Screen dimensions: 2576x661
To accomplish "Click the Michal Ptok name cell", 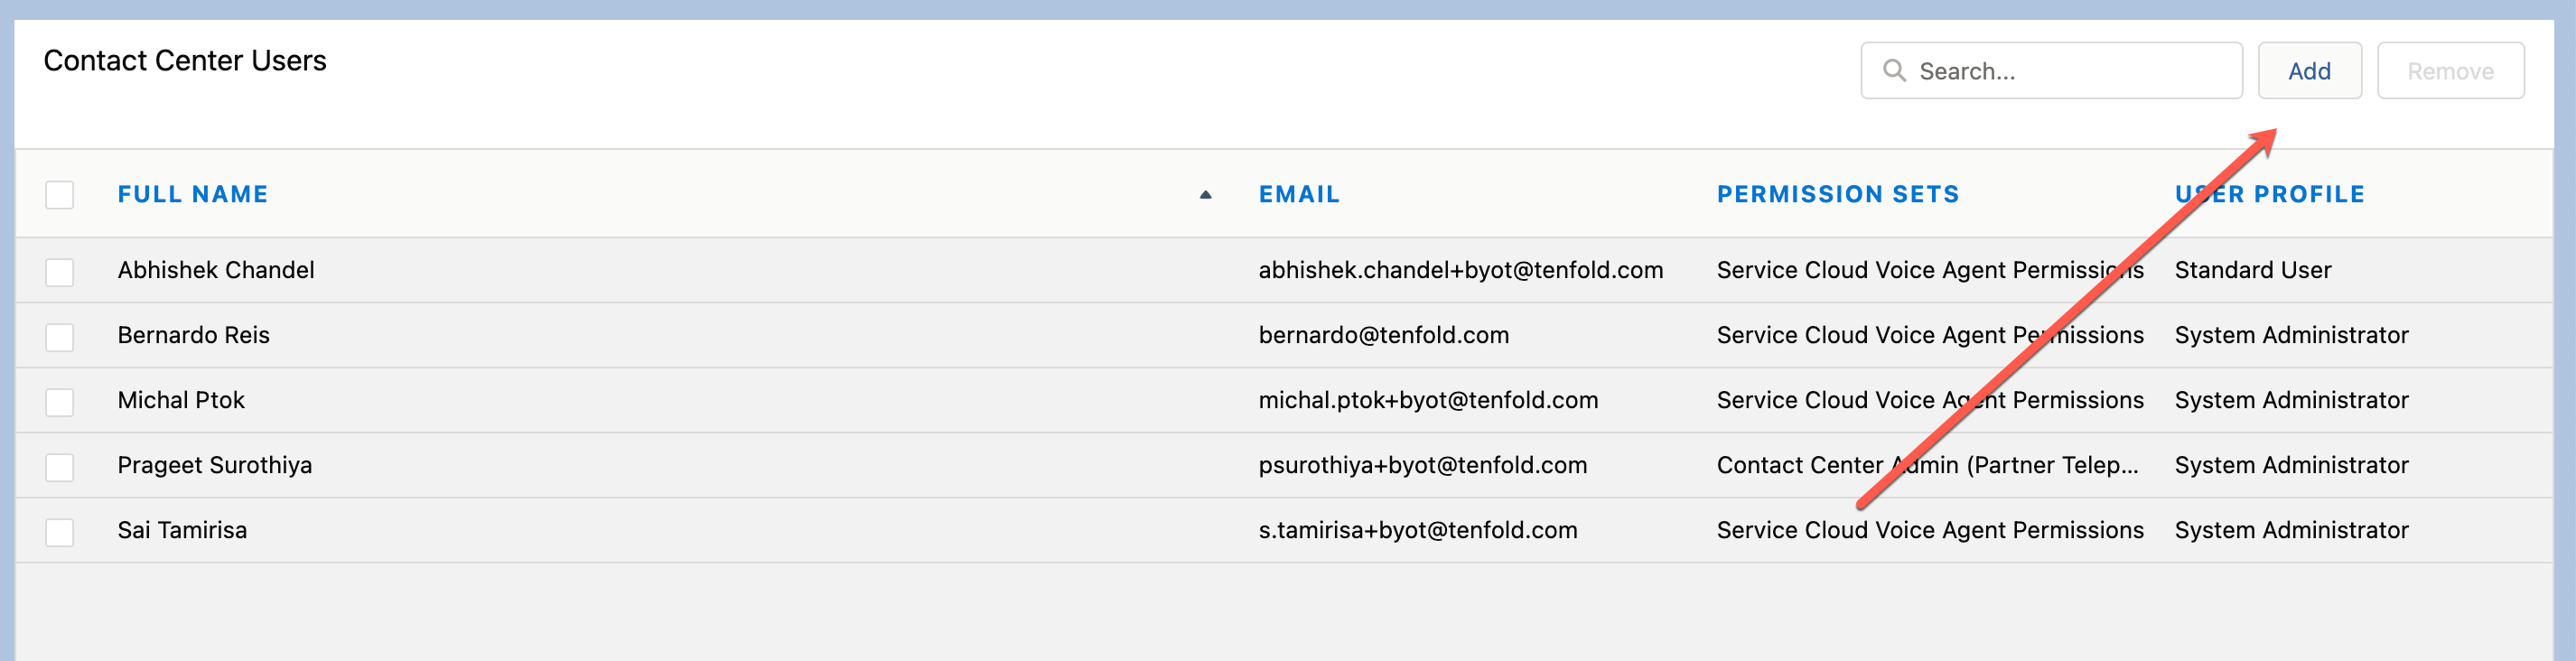I will coord(181,400).
